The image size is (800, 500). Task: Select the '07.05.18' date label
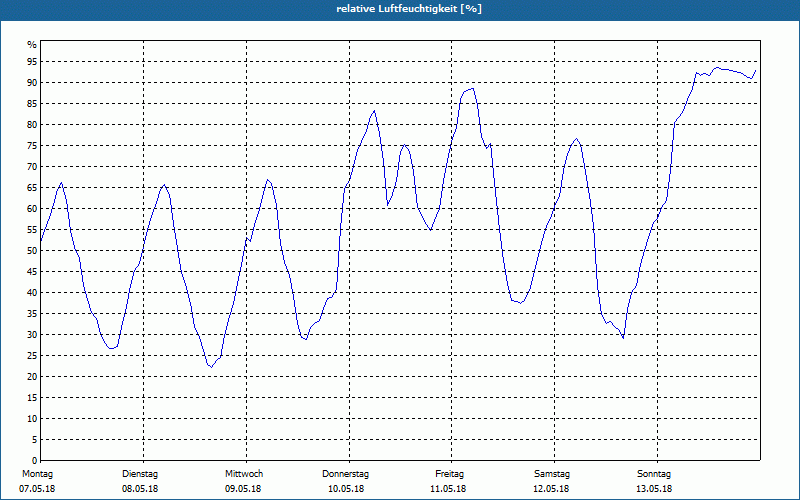tap(37, 489)
